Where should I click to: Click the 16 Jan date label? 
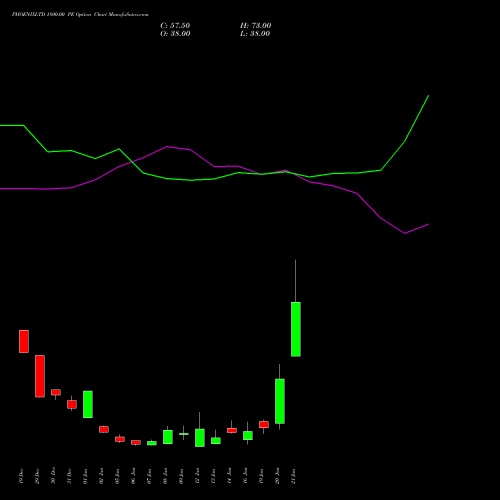coord(245,476)
